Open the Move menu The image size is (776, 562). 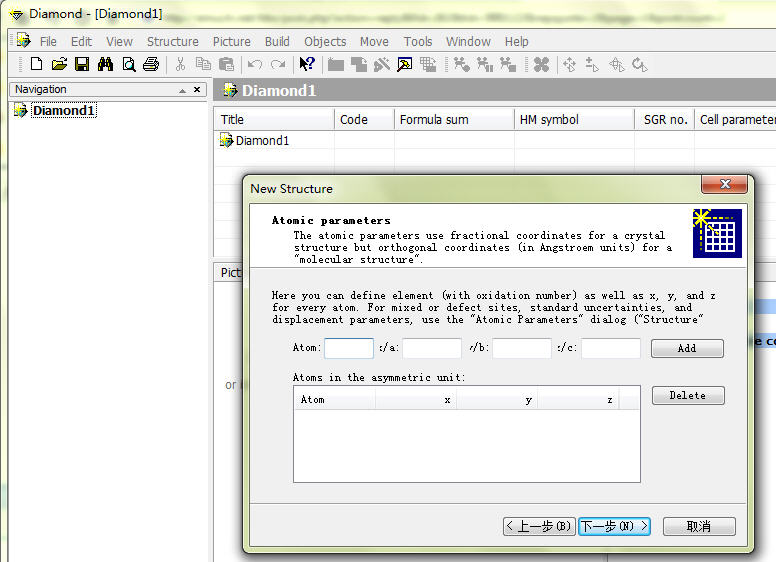click(x=374, y=42)
